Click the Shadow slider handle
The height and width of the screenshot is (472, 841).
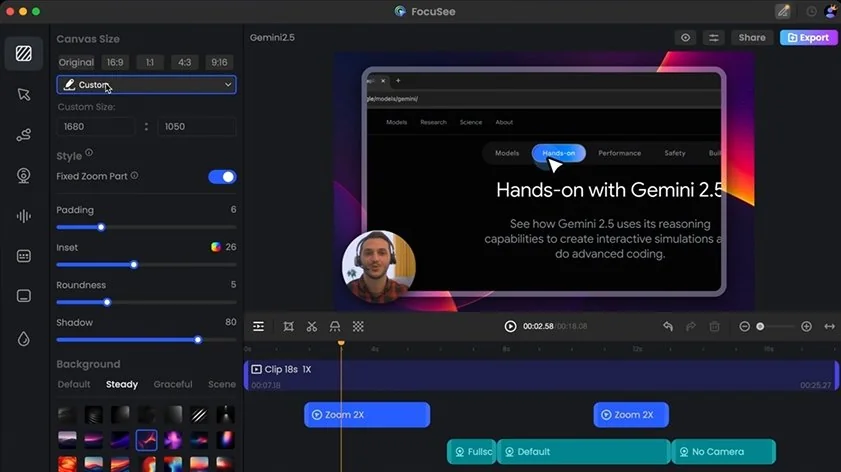click(x=198, y=340)
